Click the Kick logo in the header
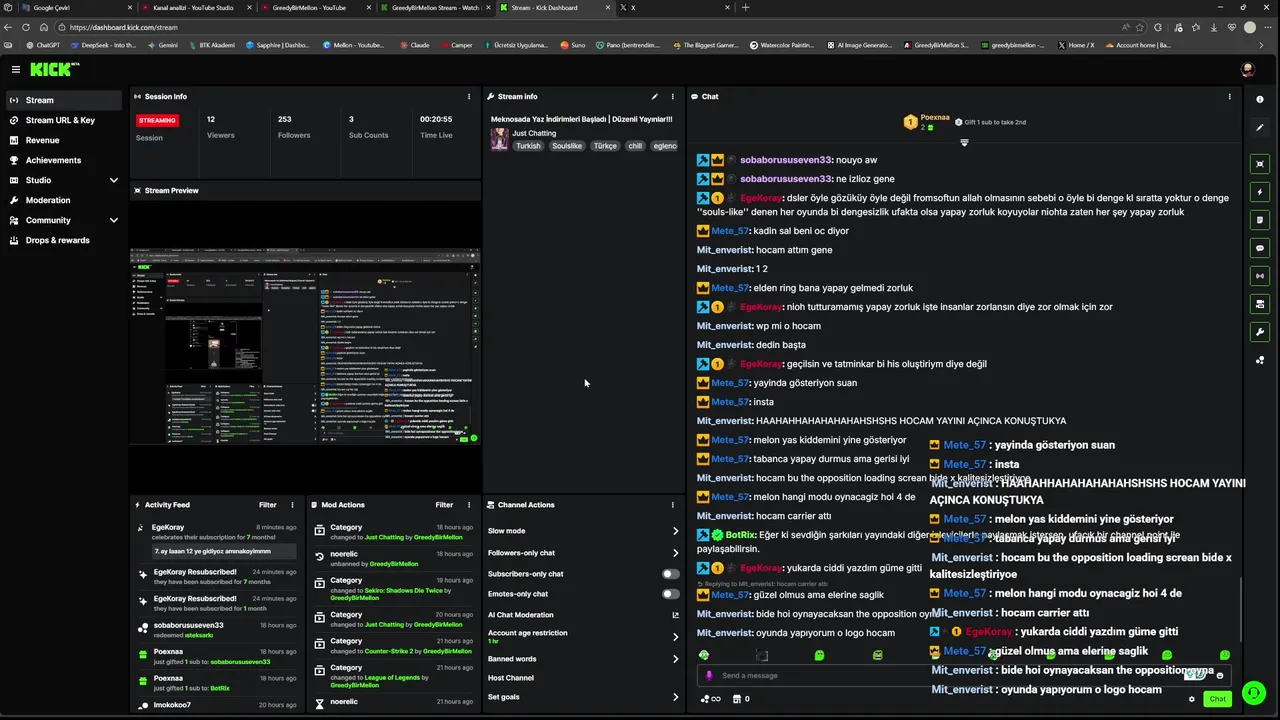The height and width of the screenshot is (720, 1280). click(54, 69)
